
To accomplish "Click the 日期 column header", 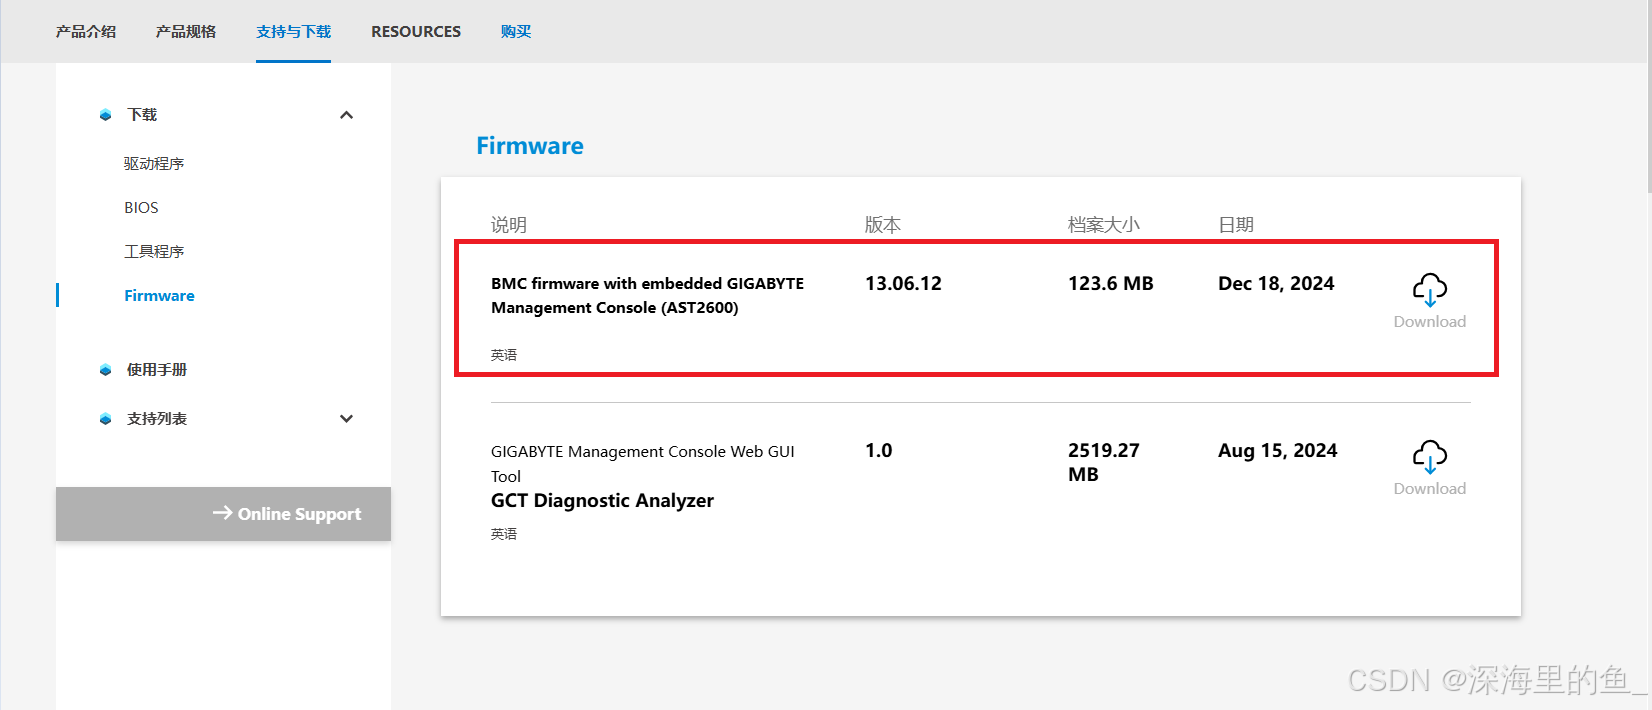I will tap(1236, 225).
